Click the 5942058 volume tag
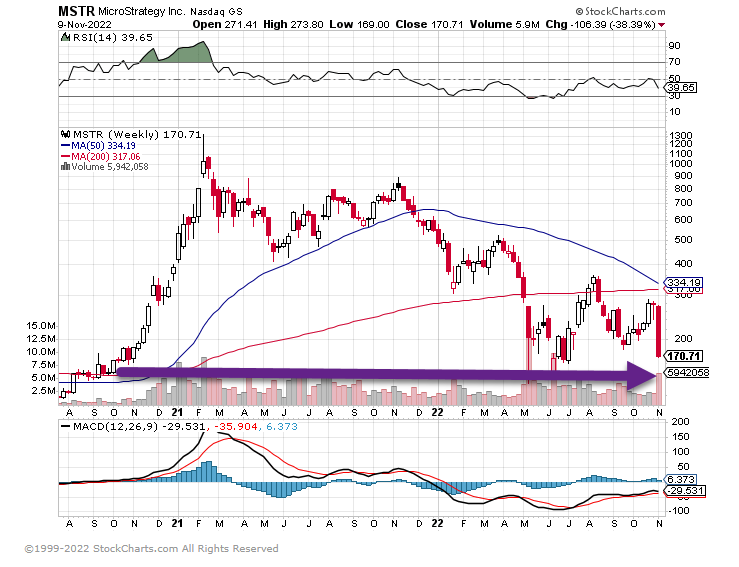 tap(687, 373)
